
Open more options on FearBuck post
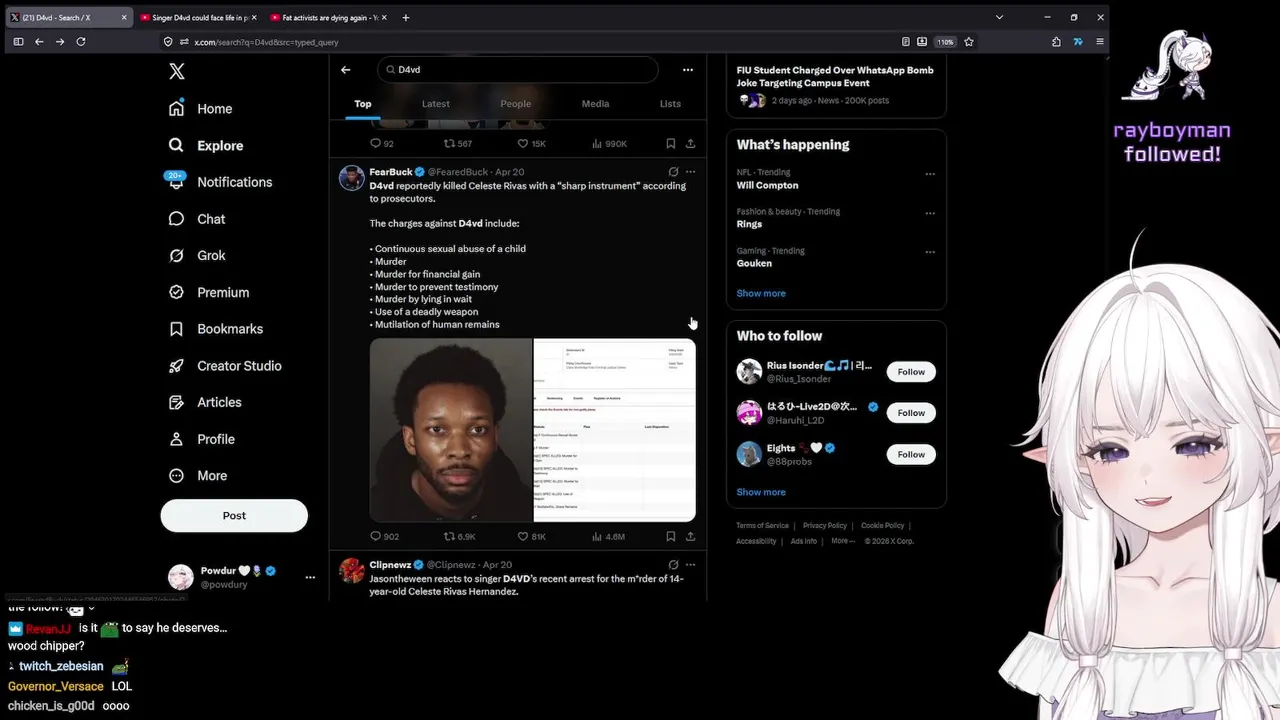coord(690,172)
